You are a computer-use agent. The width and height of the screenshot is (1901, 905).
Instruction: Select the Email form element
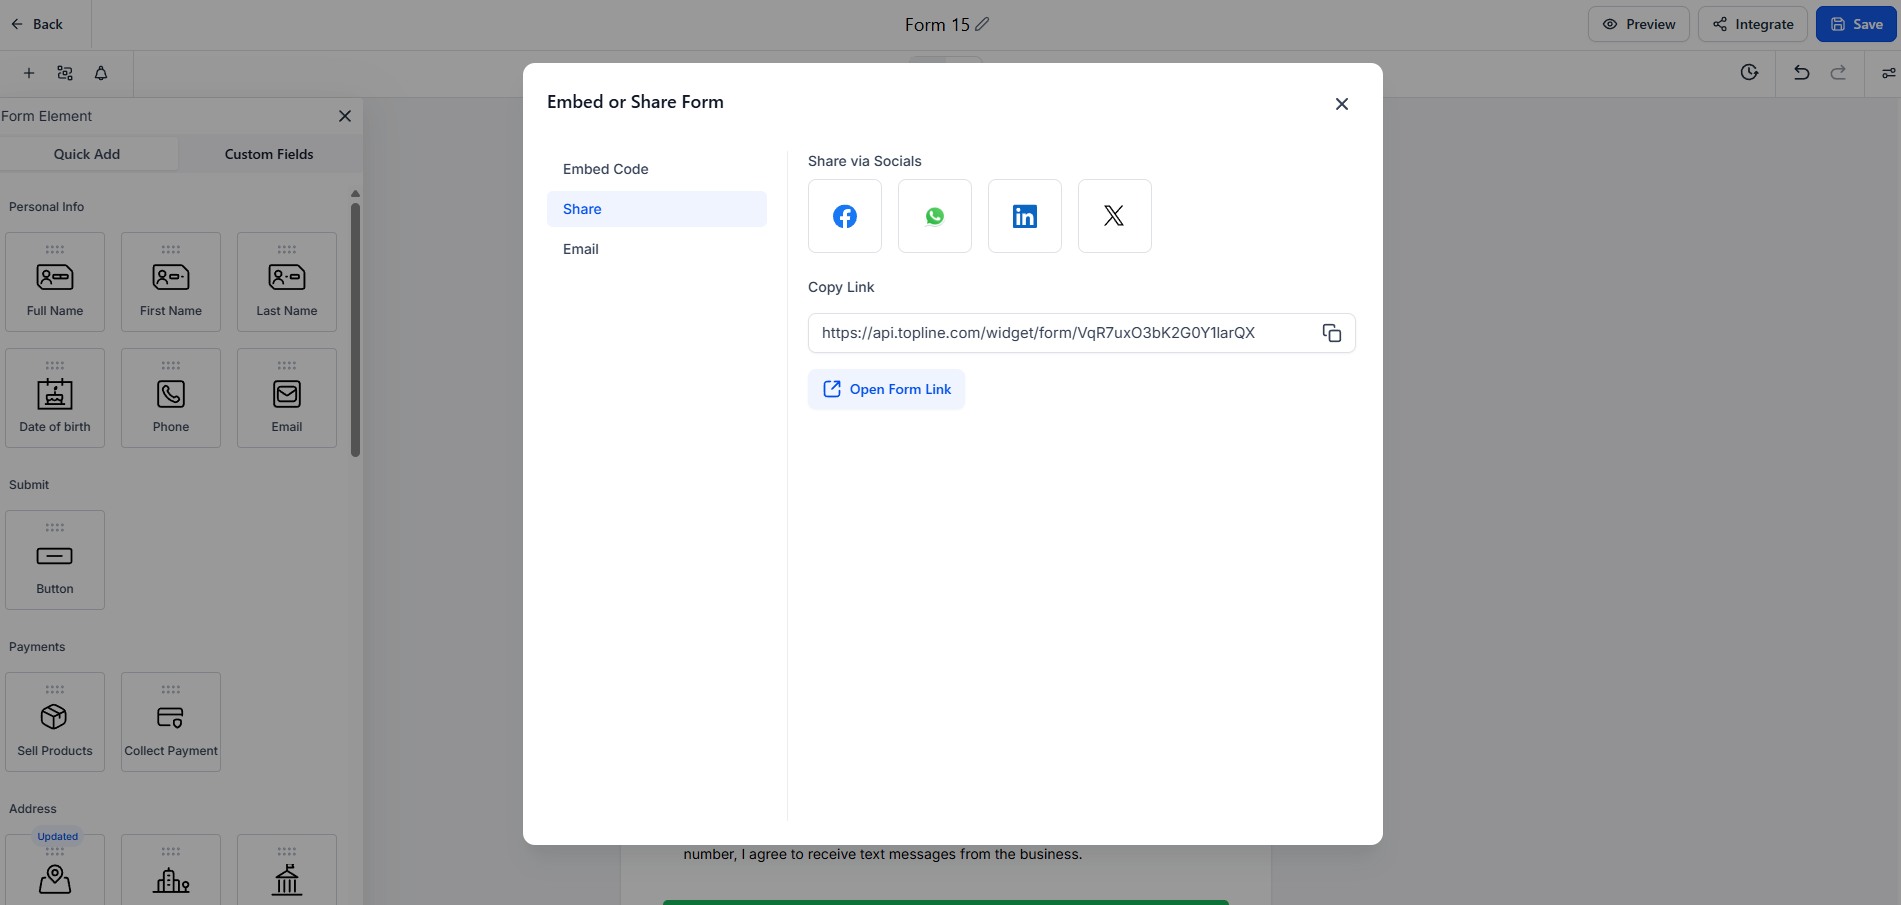click(287, 398)
